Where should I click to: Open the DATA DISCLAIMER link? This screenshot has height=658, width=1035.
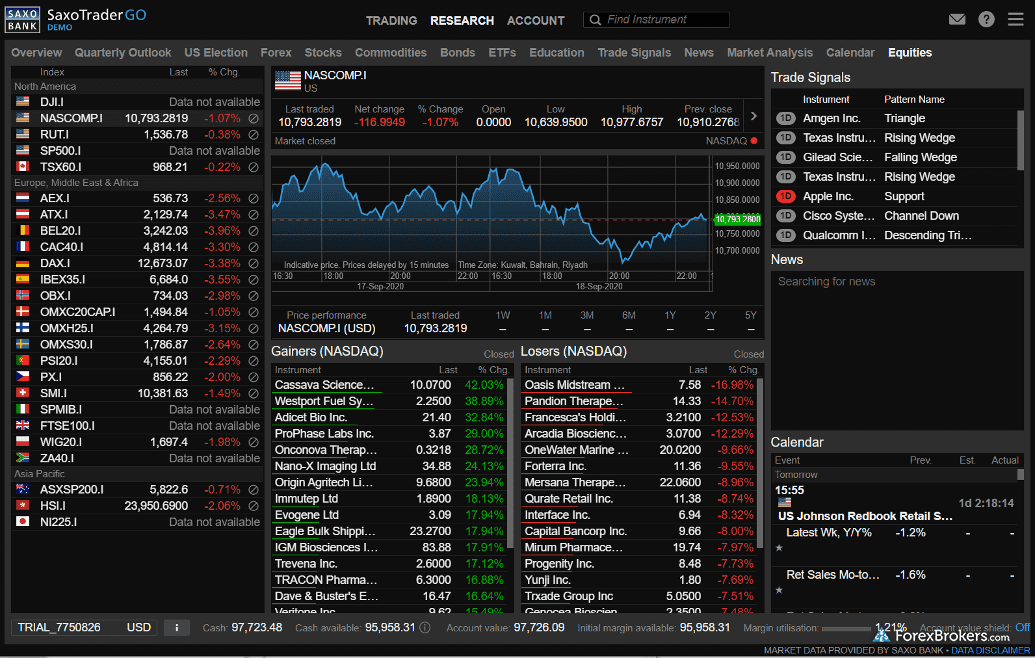point(990,651)
